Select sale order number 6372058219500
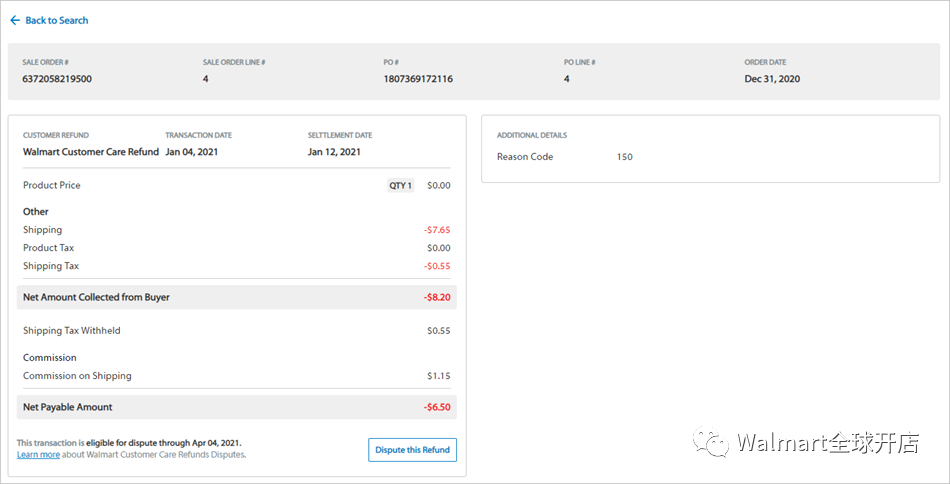This screenshot has height=484, width=950. pos(57,79)
